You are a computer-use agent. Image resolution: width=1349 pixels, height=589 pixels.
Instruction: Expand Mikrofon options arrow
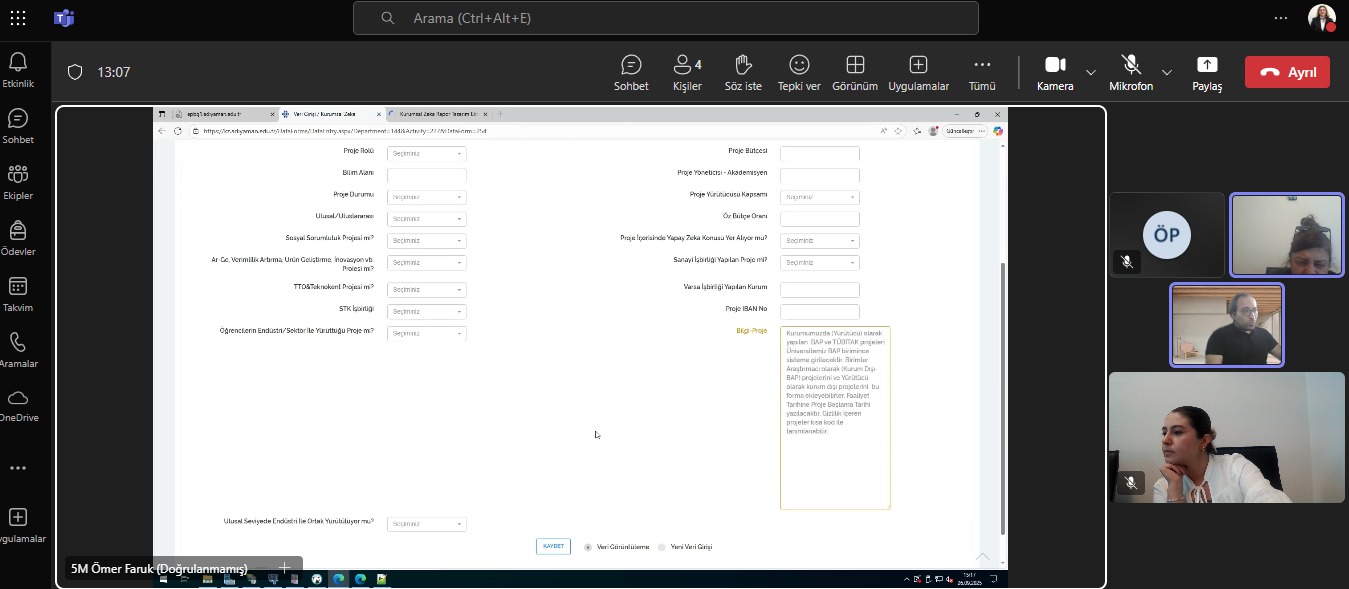1167,72
